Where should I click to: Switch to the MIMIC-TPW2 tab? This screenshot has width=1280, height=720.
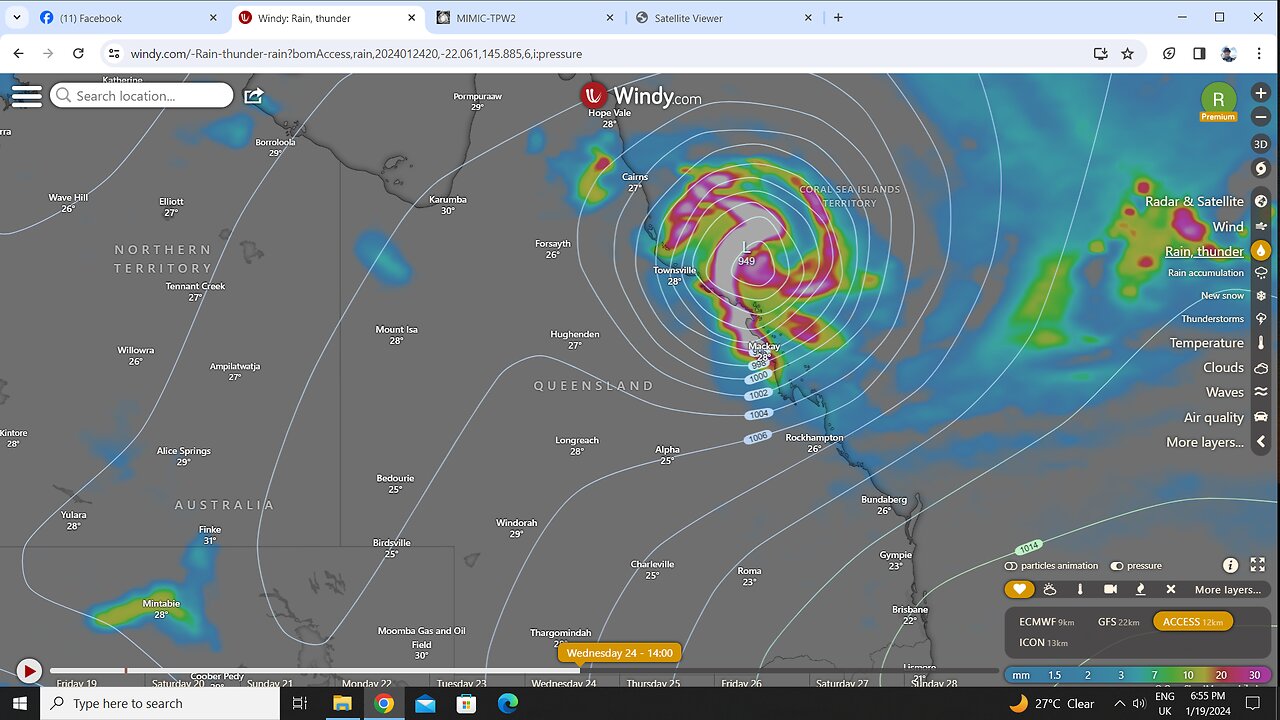523,17
